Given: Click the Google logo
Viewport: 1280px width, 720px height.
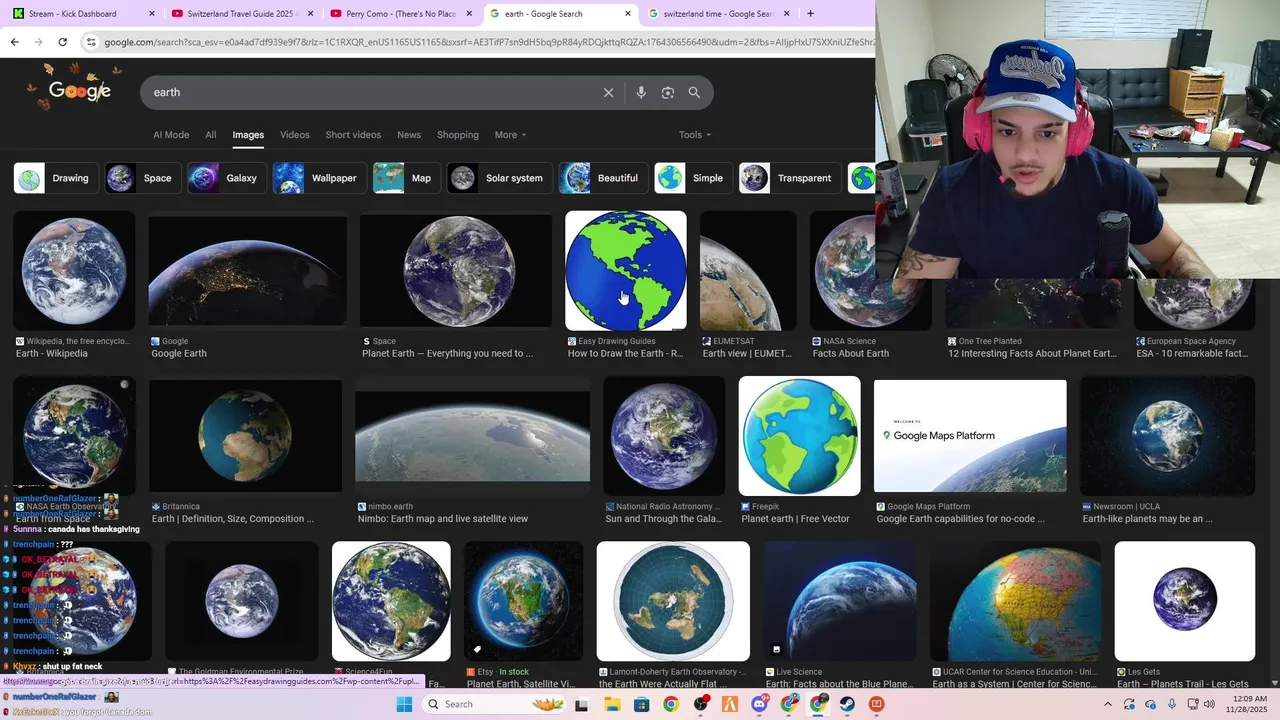Looking at the screenshot, I should coord(79,91).
